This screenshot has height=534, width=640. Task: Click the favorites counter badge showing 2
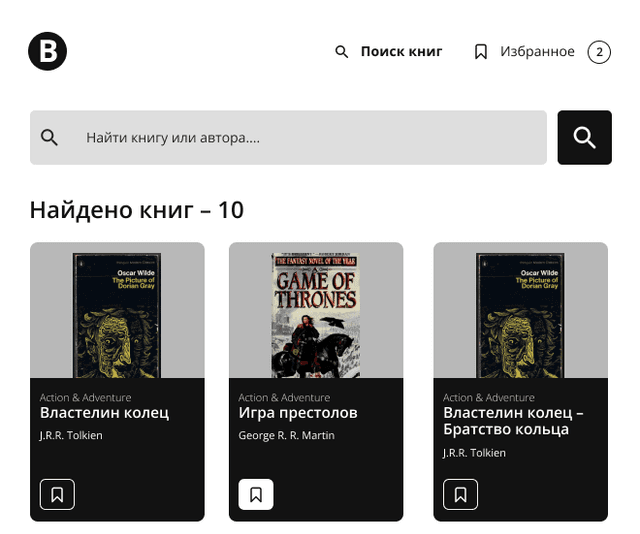point(599,52)
